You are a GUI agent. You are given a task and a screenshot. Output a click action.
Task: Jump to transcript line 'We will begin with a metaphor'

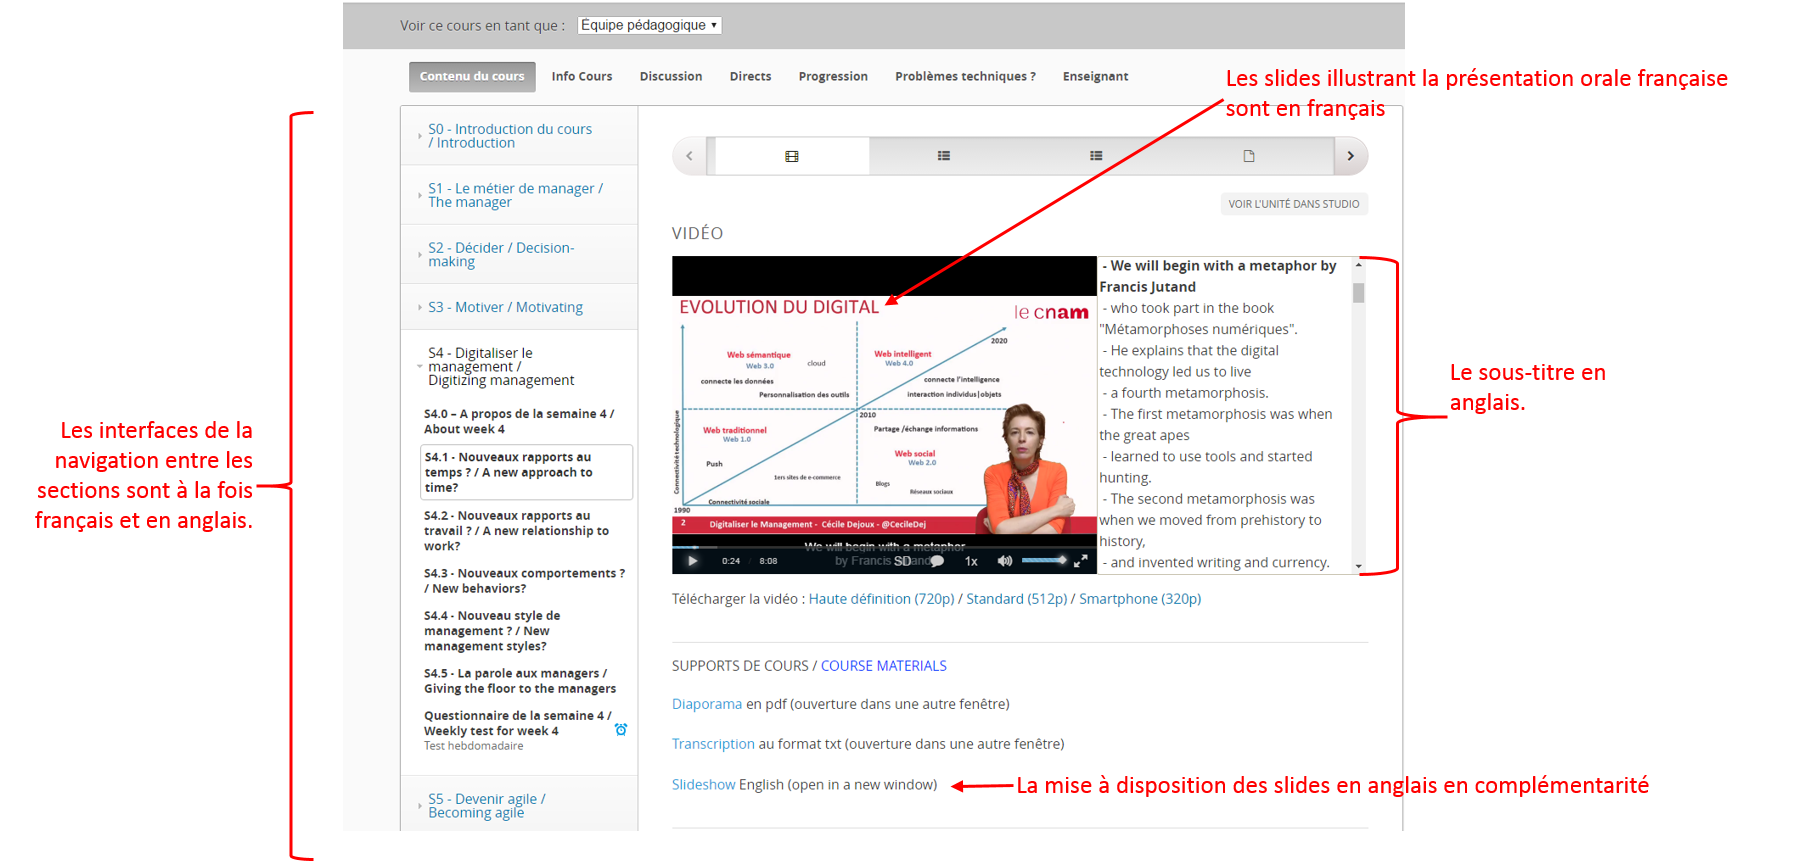tap(1218, 276)
